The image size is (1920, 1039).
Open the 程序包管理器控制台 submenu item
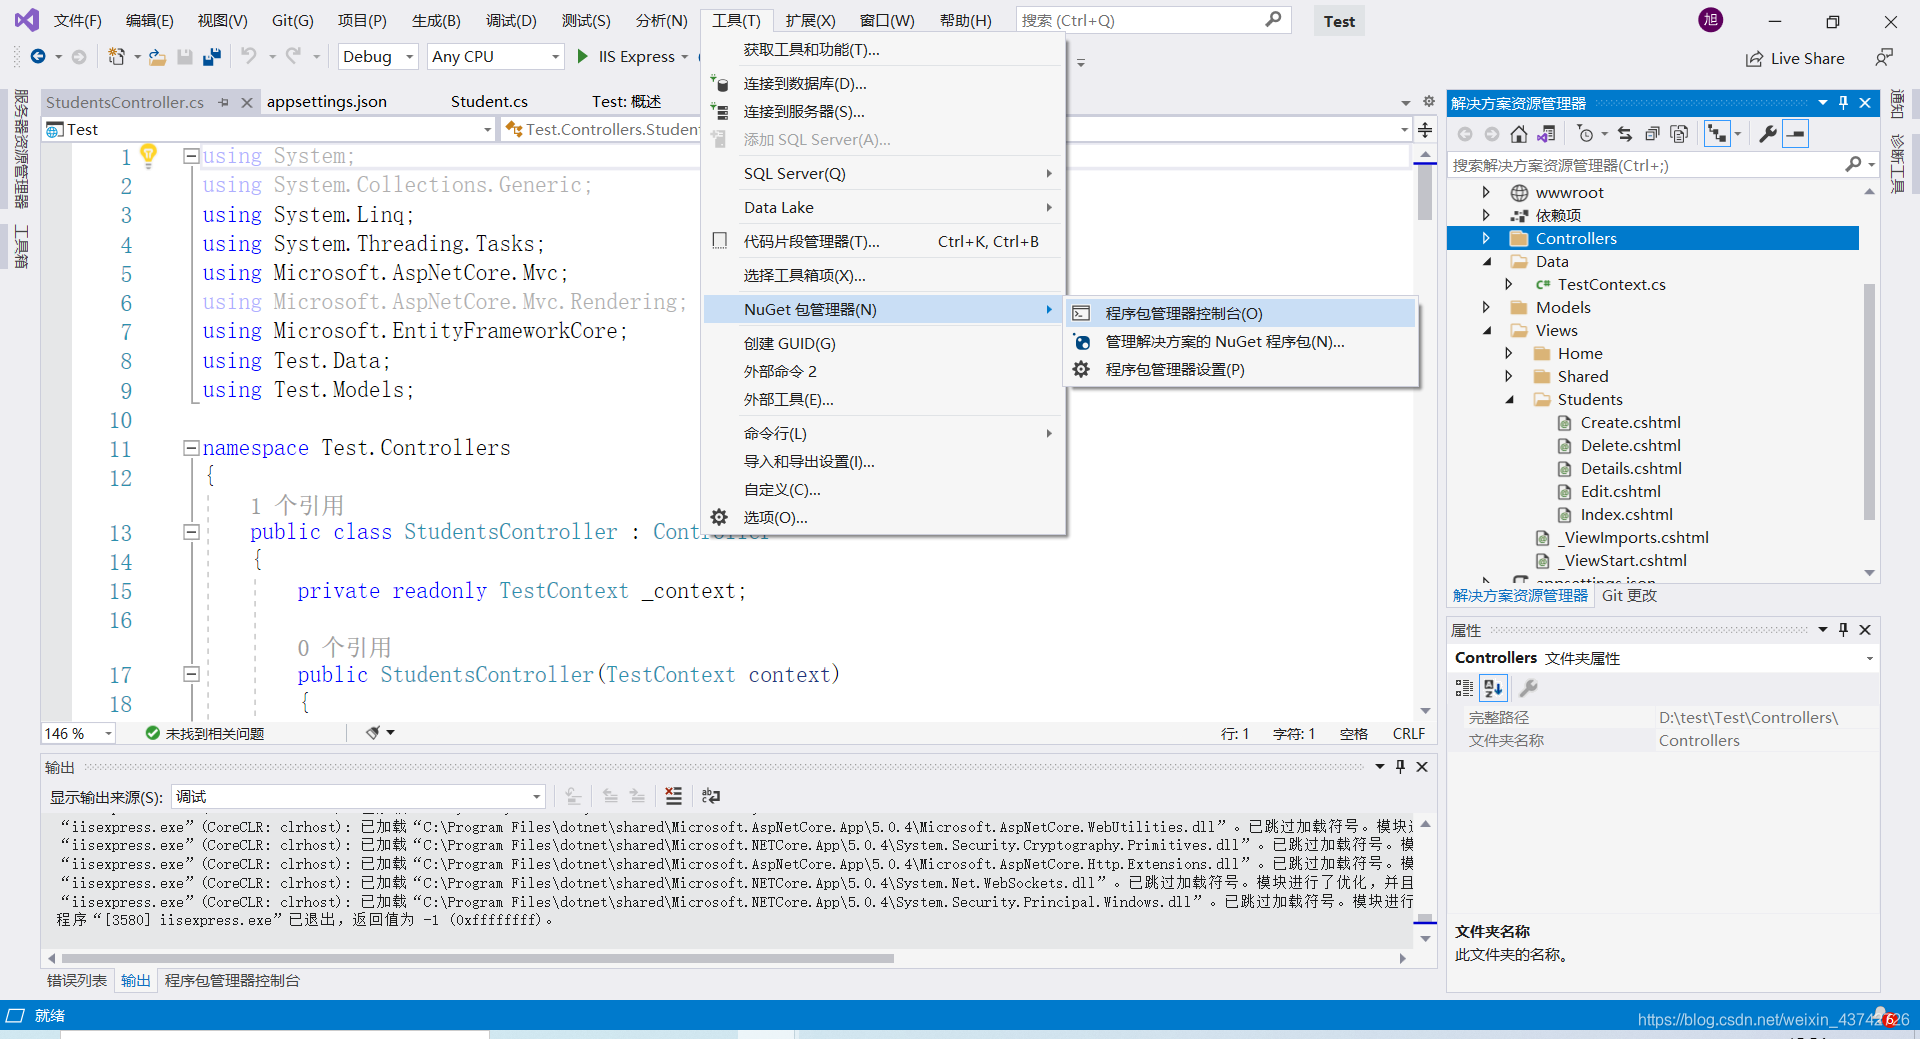tap(1241, 313)
